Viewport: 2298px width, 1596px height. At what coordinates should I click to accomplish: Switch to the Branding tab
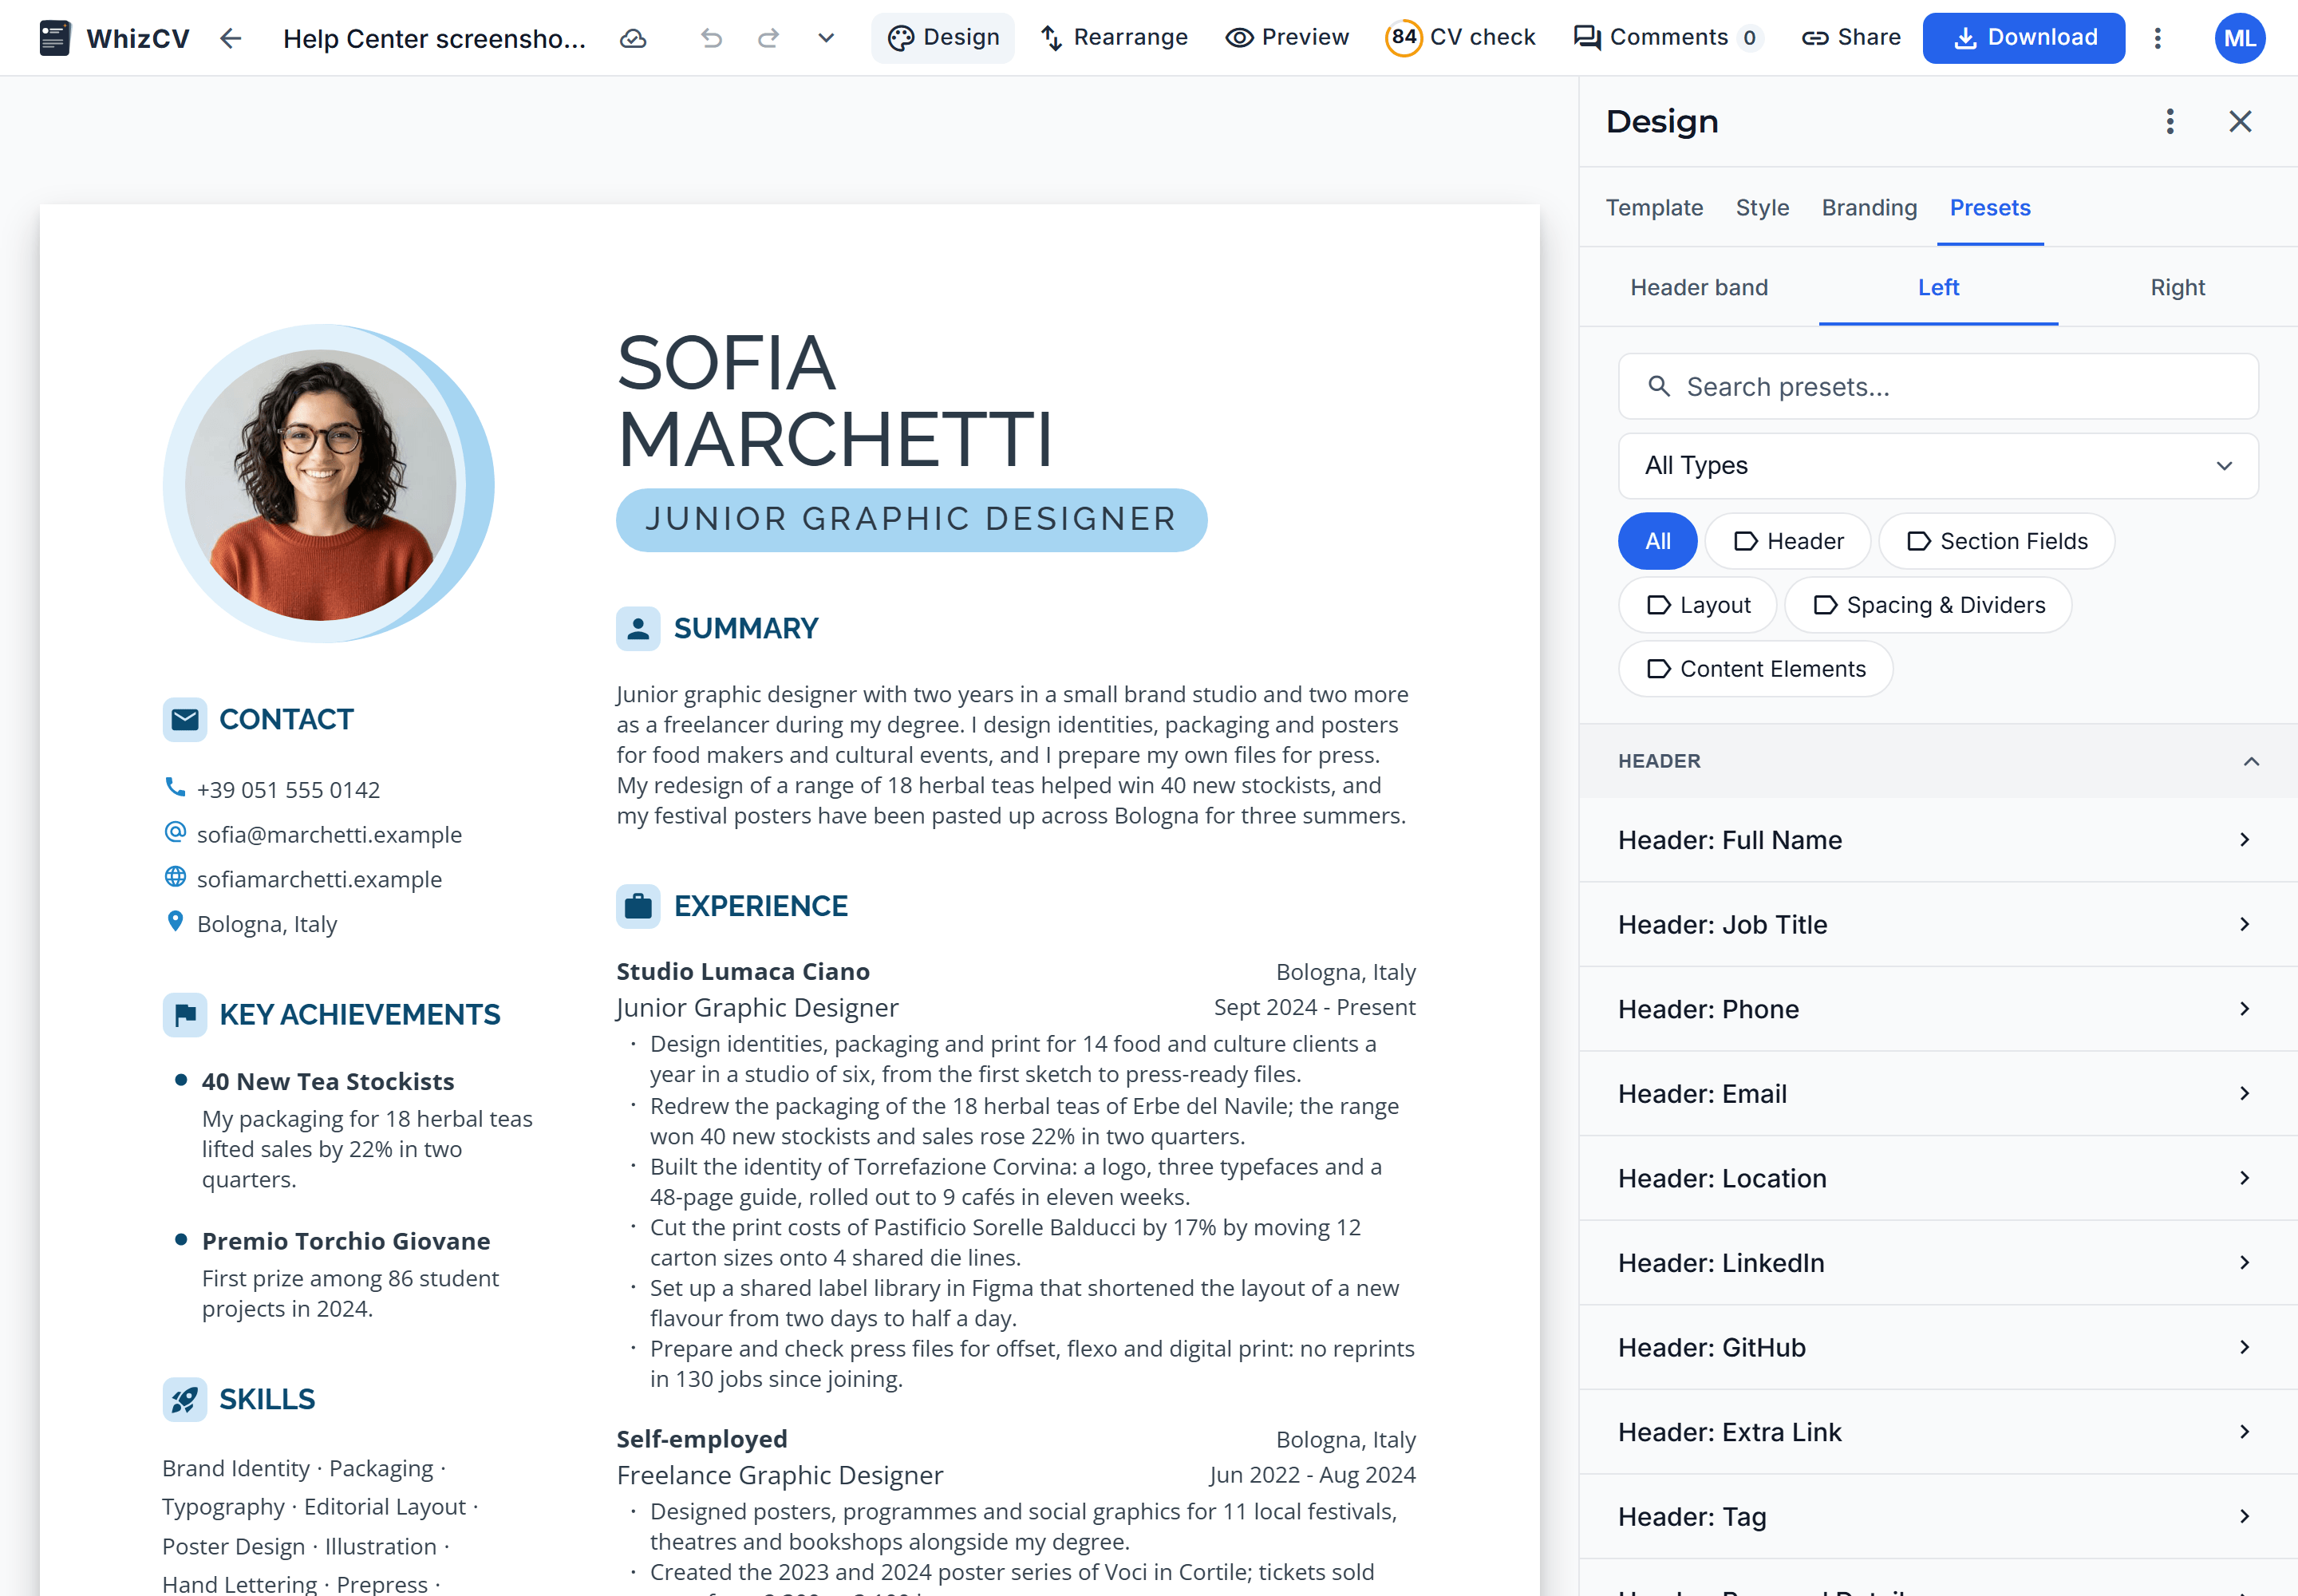coord(1869,208)
